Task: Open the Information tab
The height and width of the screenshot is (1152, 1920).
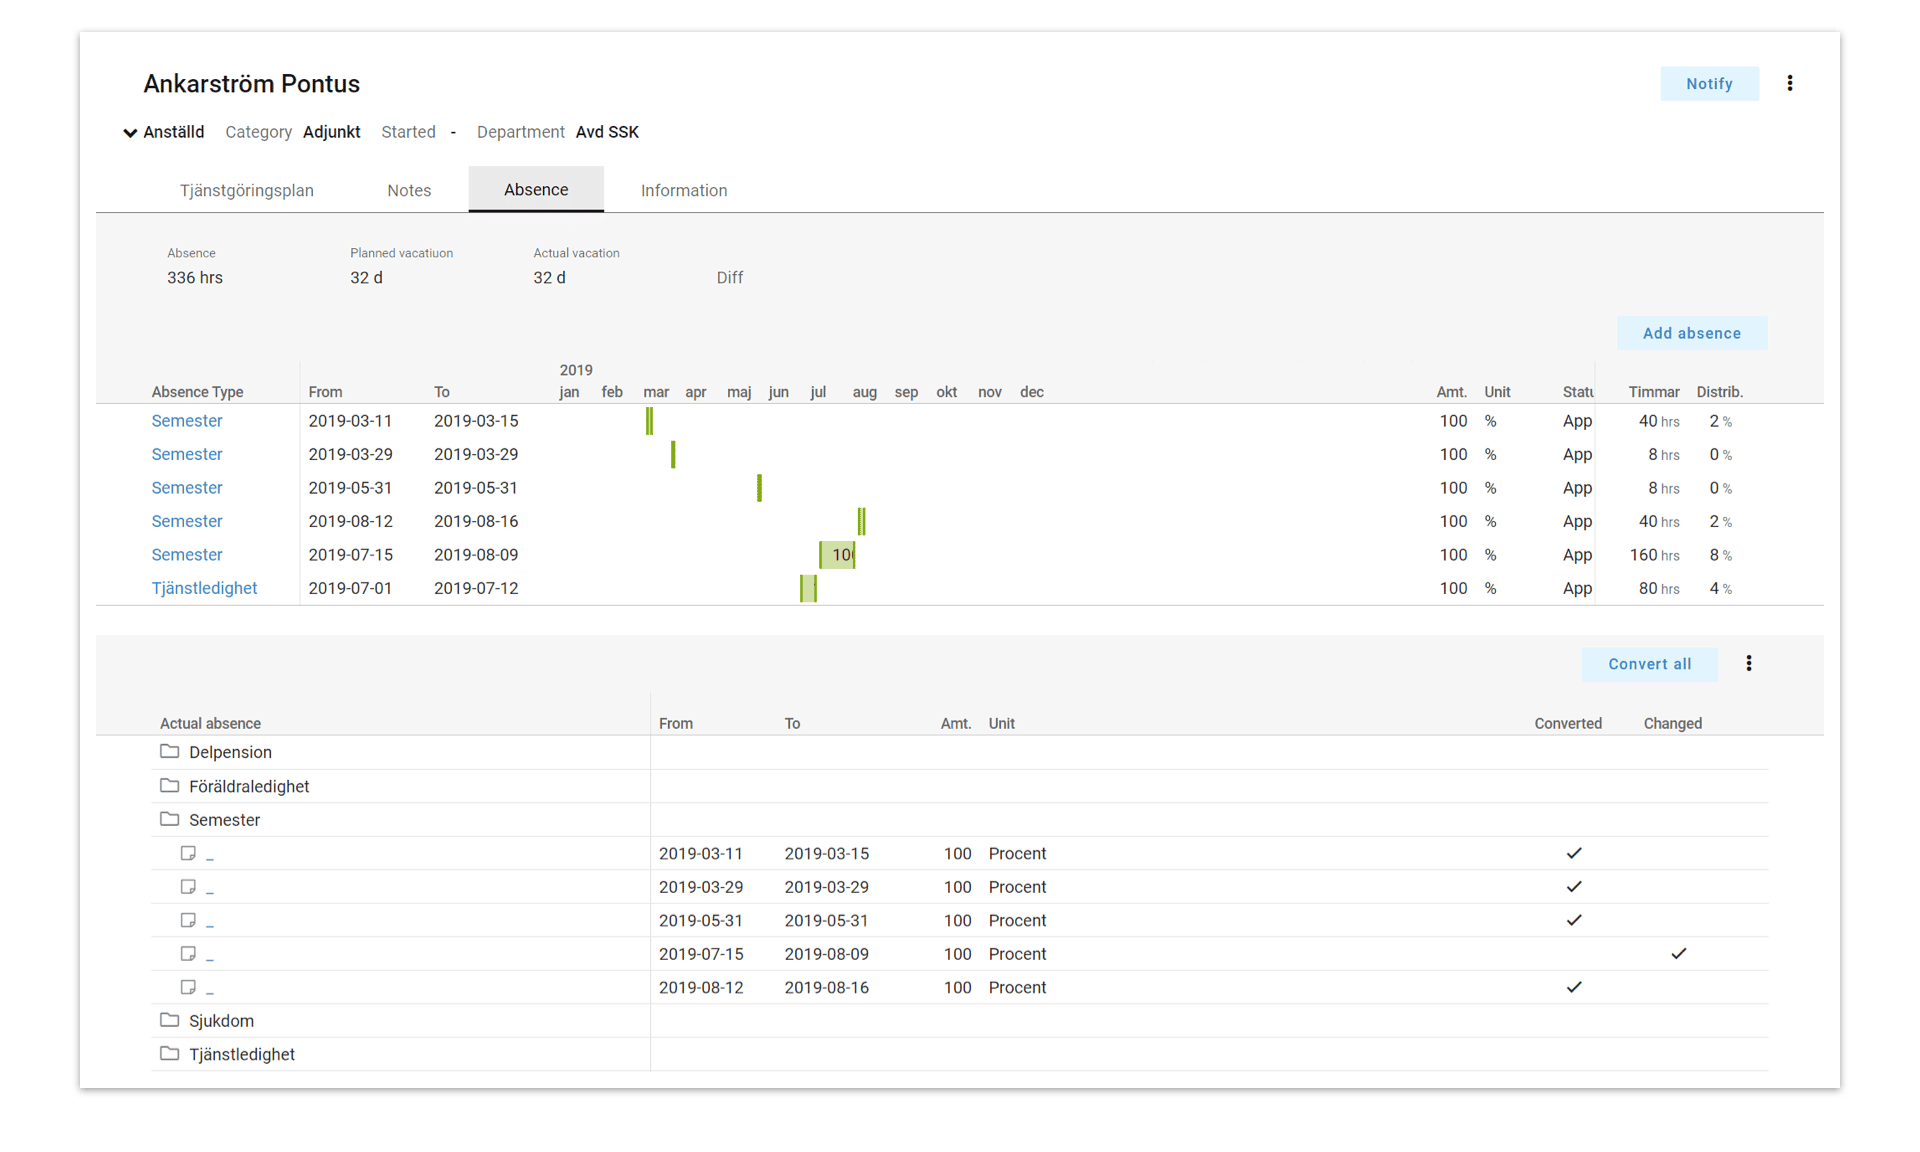Action: [x=683, y=190]
